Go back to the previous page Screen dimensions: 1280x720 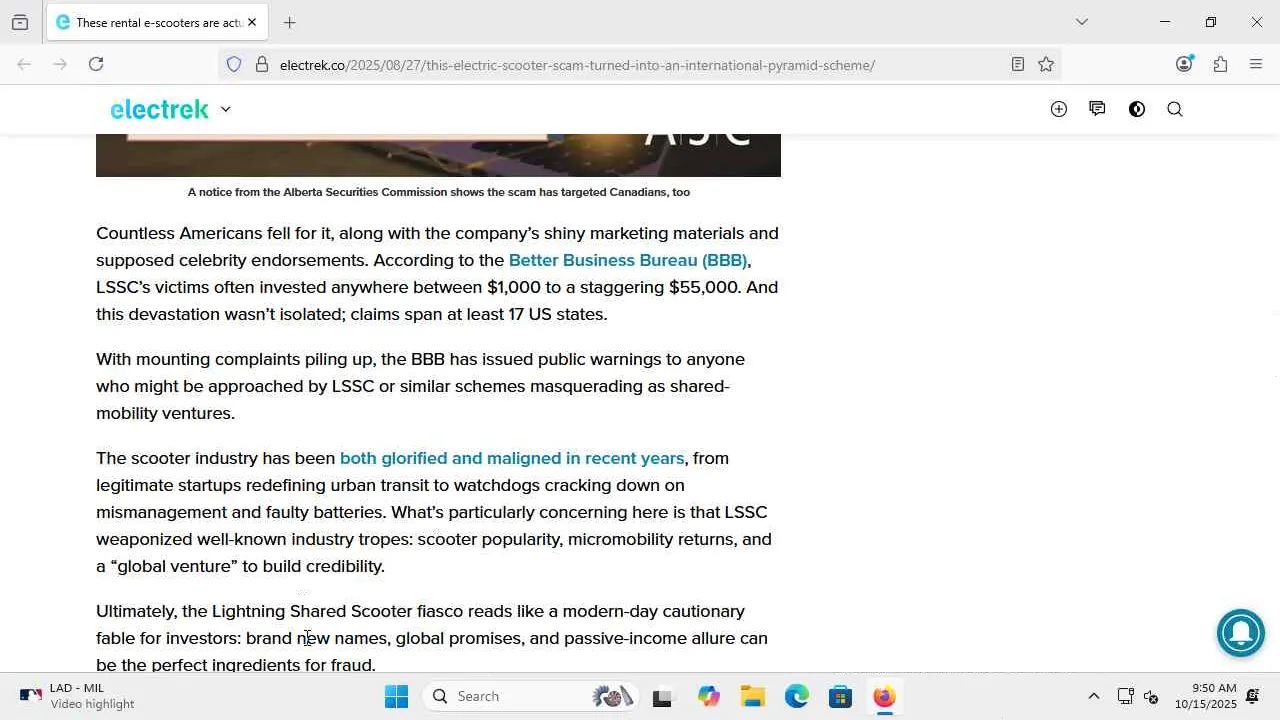click(24, 64)
